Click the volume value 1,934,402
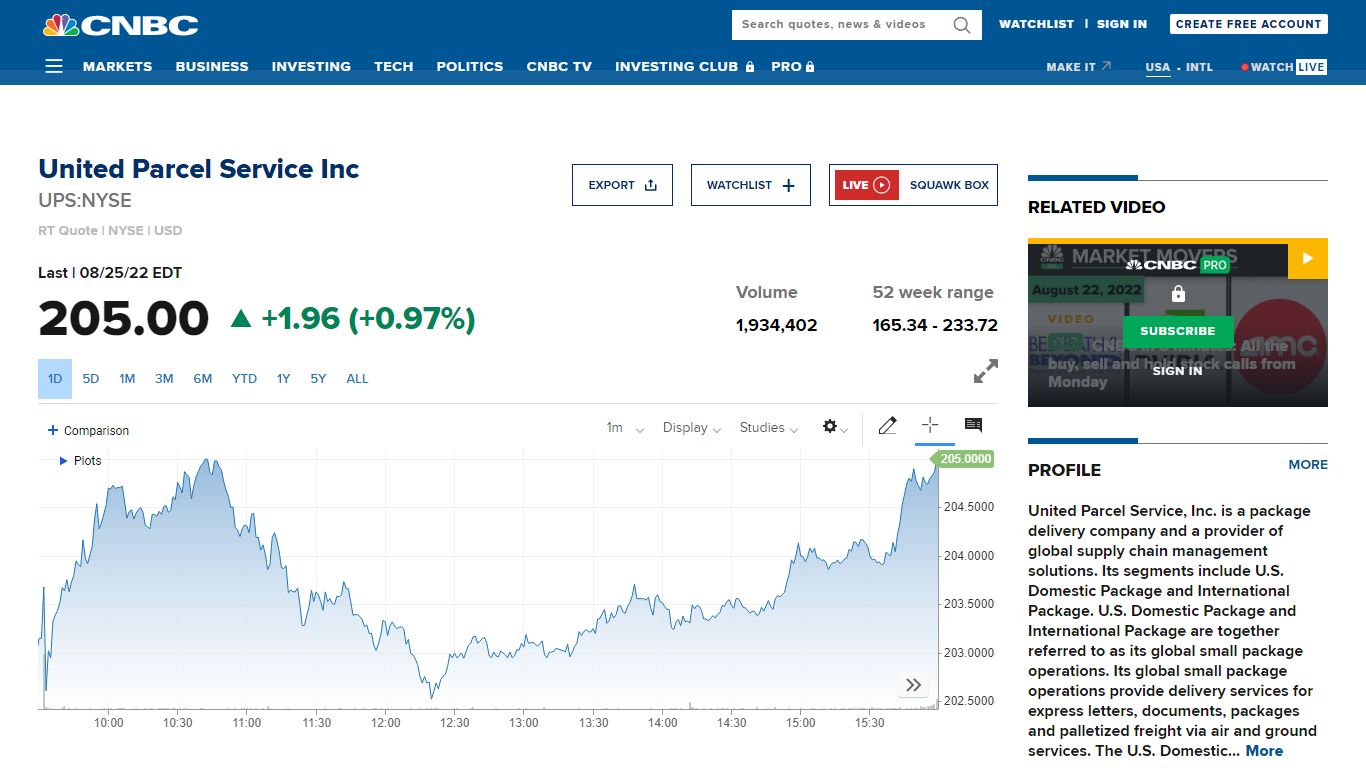 [776, 325]
